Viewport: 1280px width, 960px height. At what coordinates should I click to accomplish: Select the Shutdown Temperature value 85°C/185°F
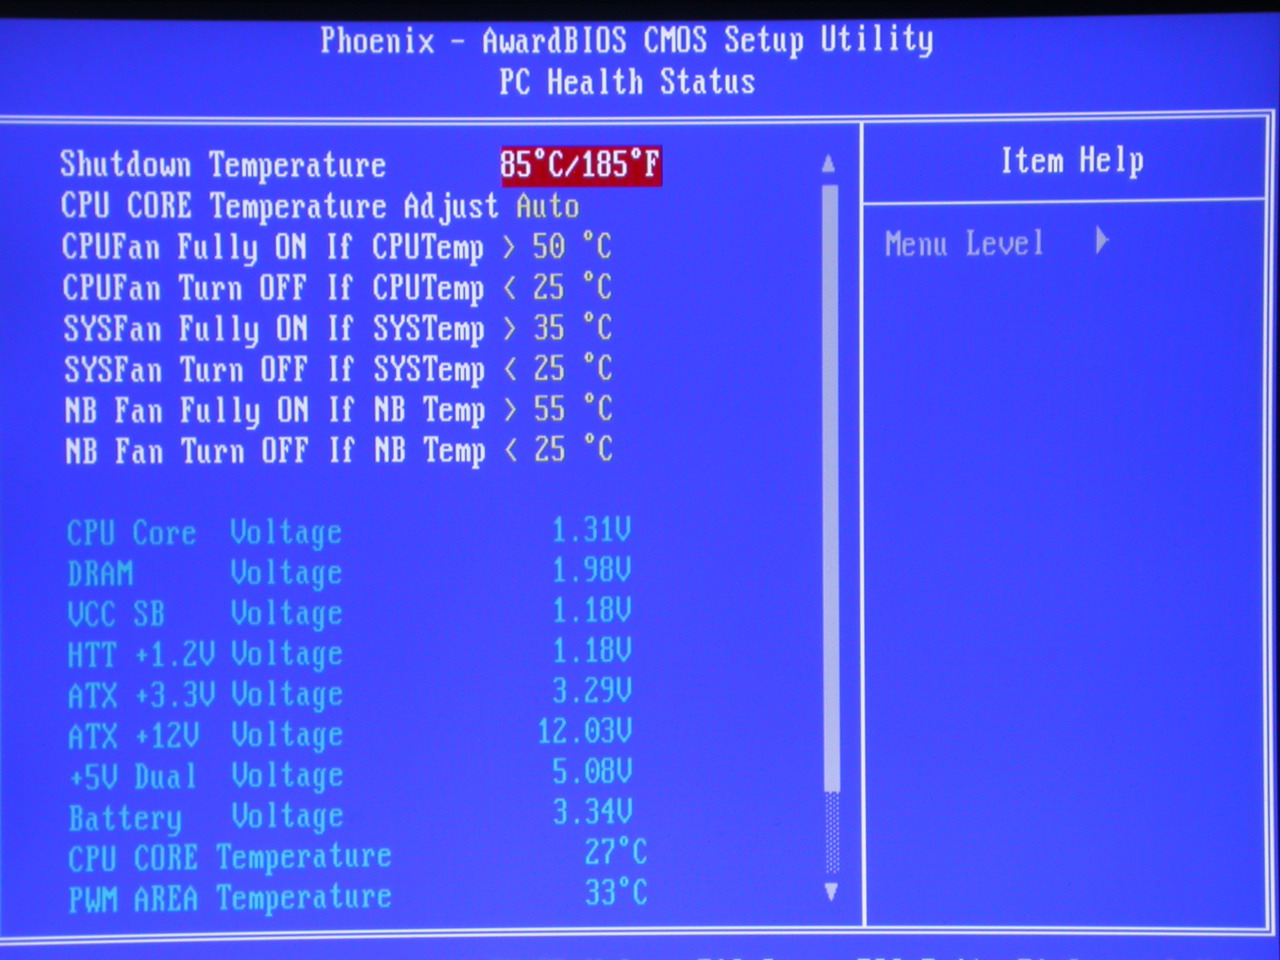[581, 165]
